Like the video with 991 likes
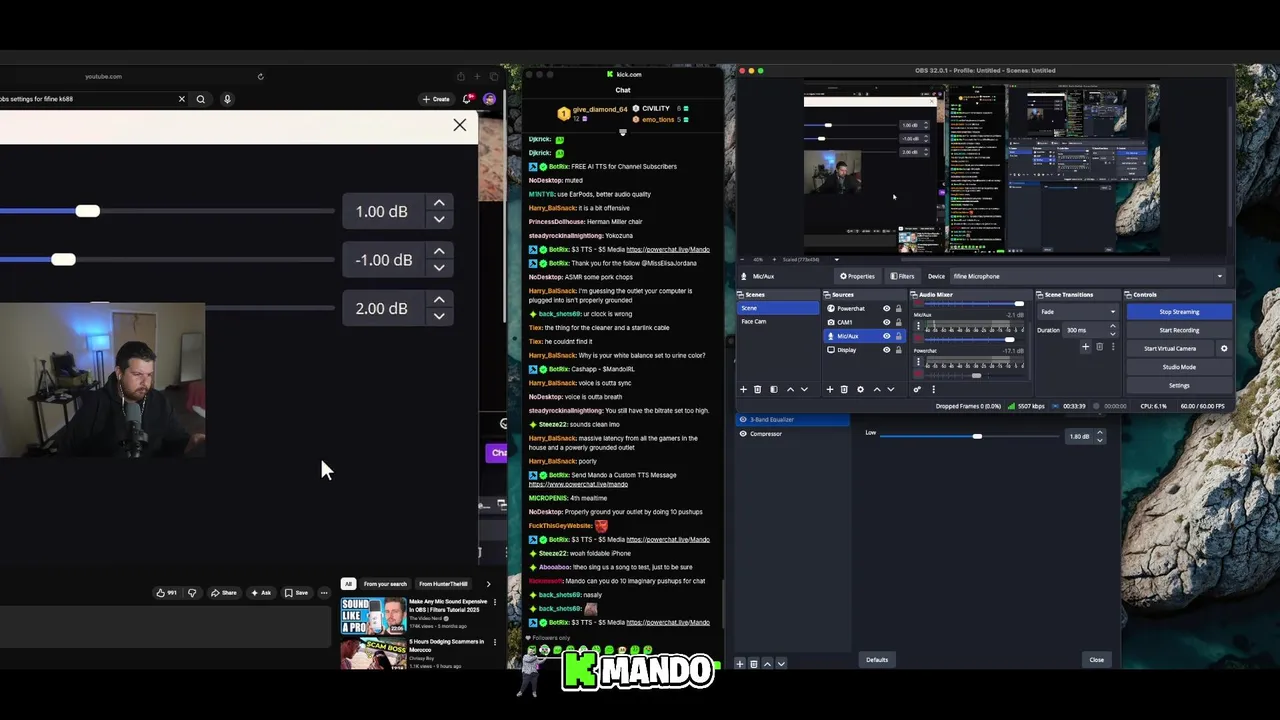This screenshot has height=720, width=1280. pyautogui.click(x=166, y=593)
